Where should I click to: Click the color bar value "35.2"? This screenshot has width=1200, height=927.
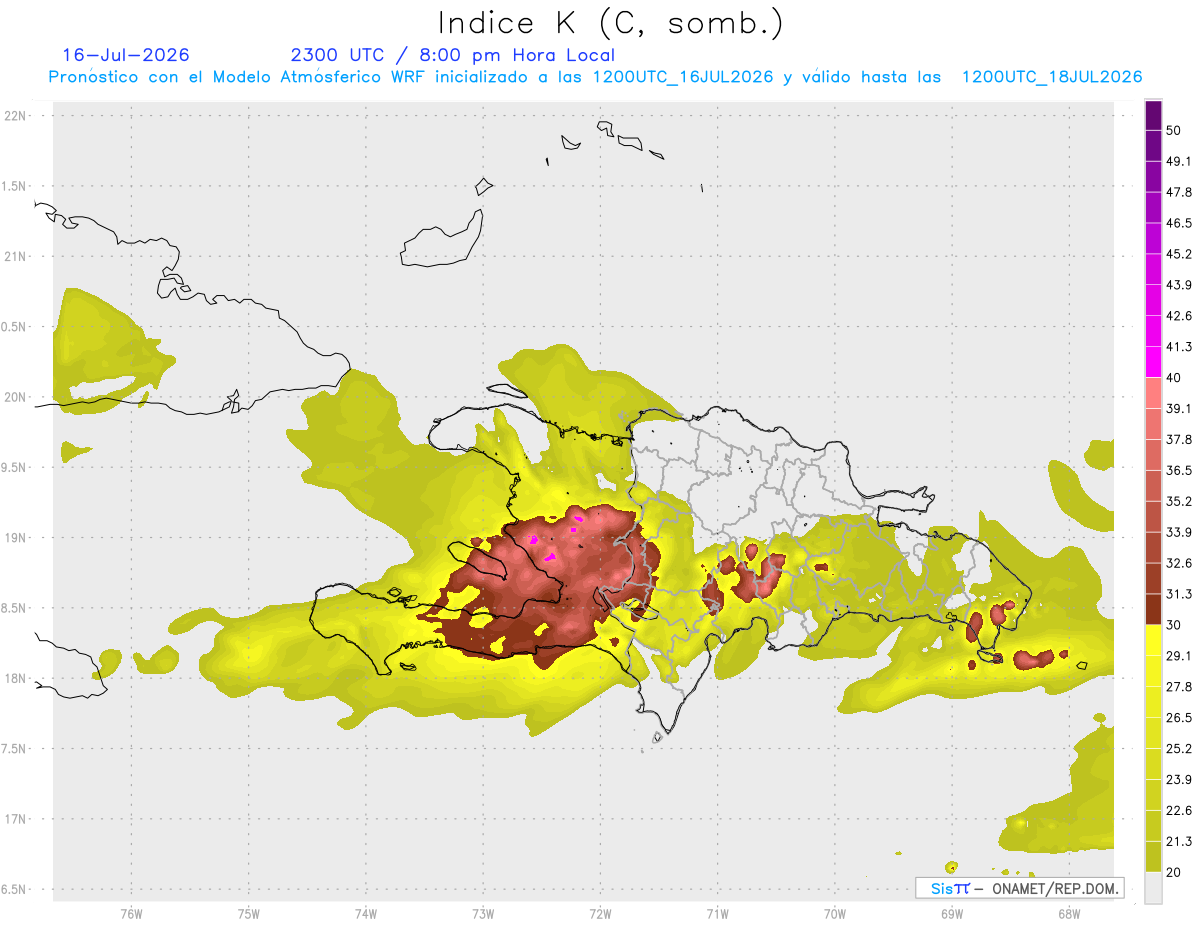1179,501
